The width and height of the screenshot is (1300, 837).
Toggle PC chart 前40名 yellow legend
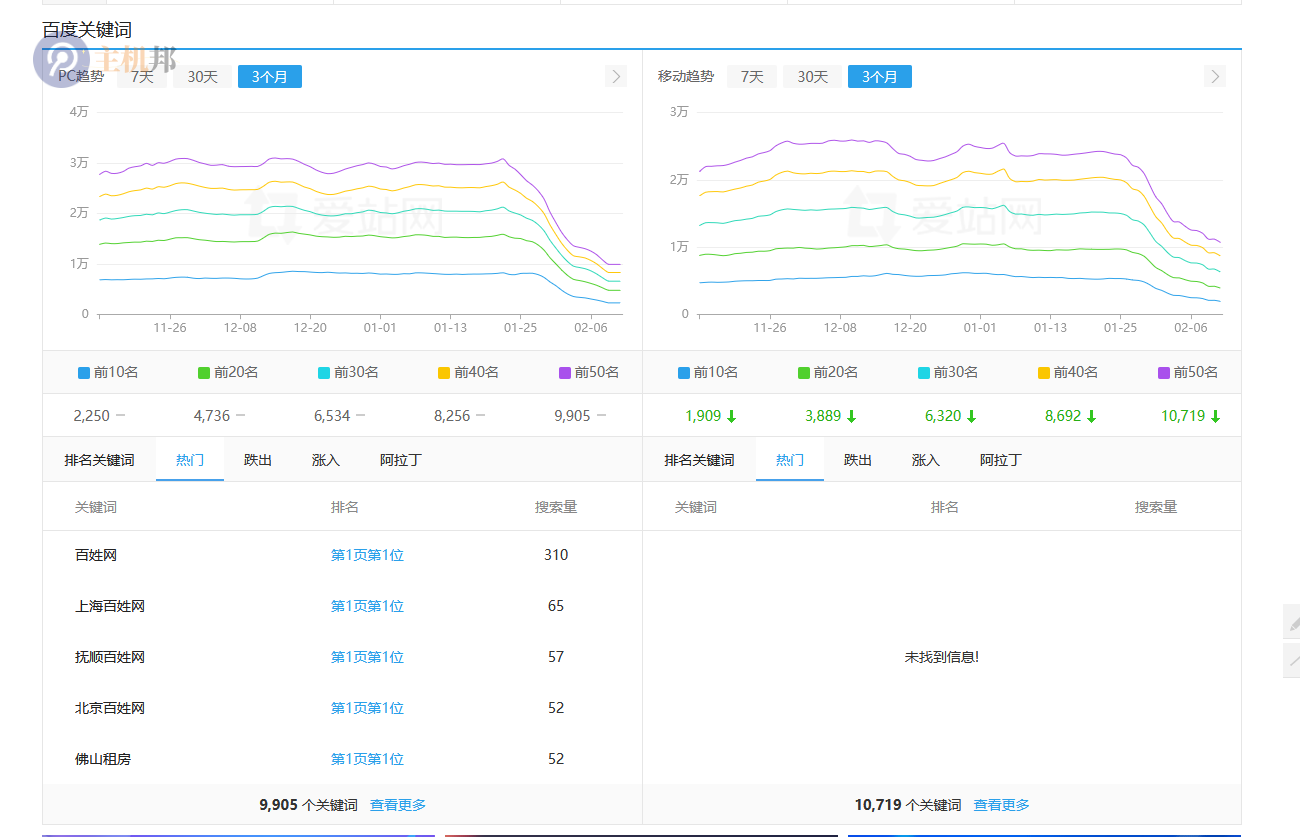468,372
